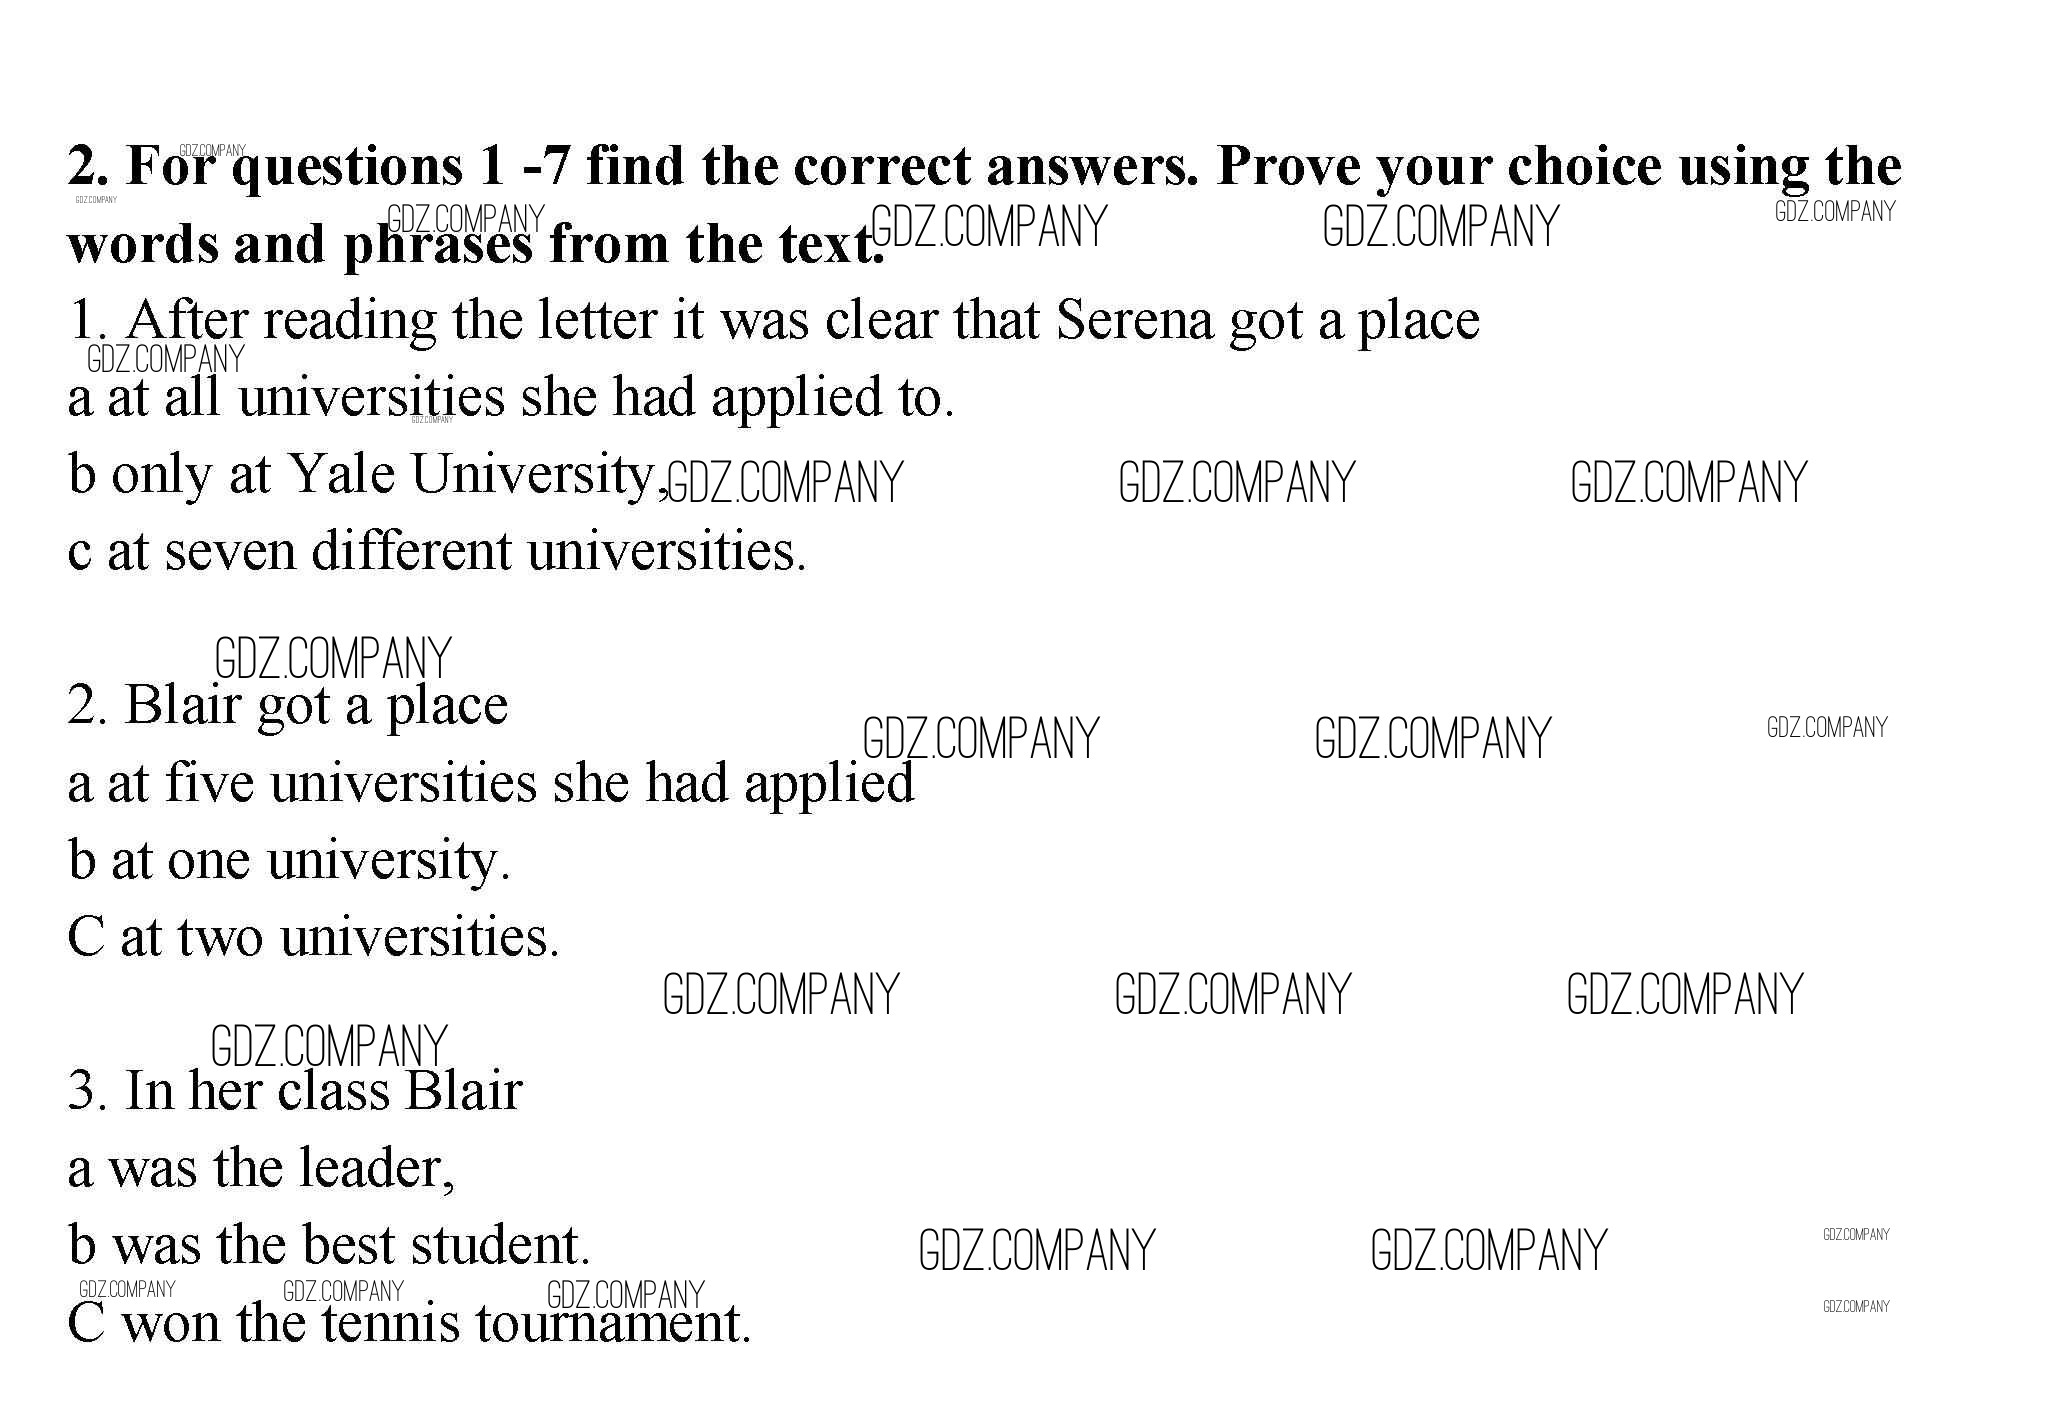Click answer "a was the leader,"

261,1168
